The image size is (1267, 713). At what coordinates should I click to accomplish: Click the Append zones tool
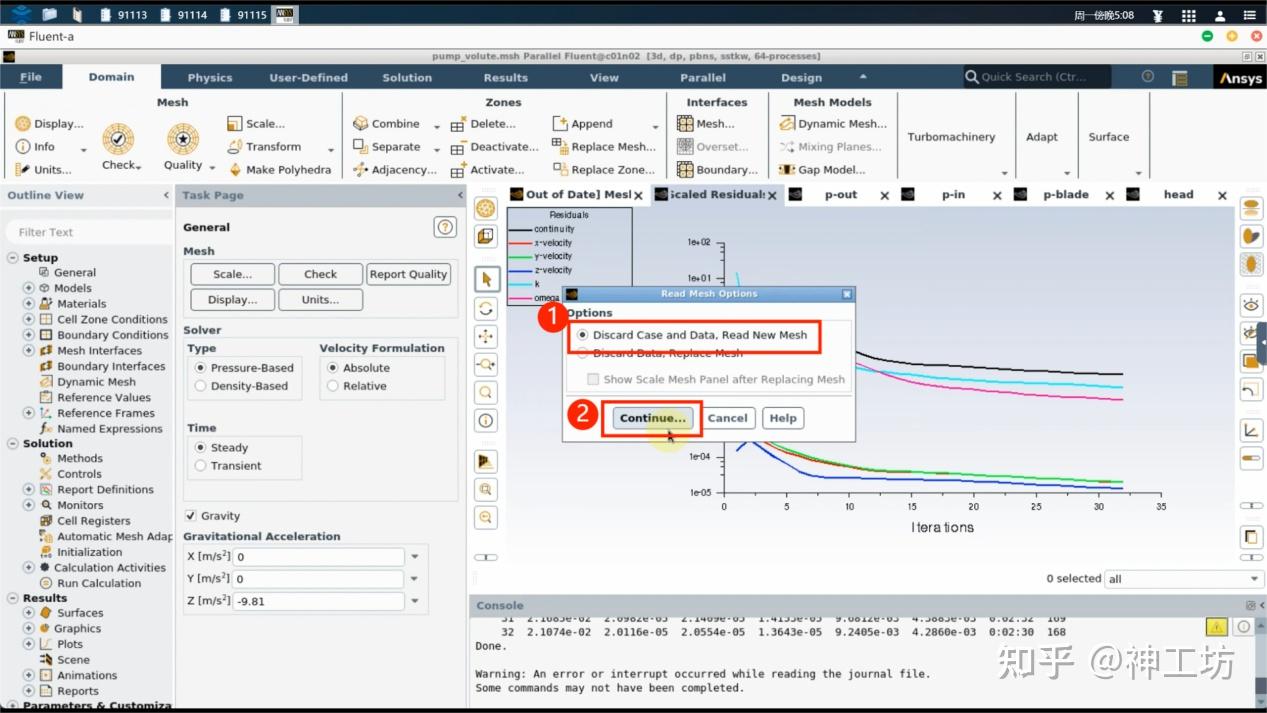(583, 124)
